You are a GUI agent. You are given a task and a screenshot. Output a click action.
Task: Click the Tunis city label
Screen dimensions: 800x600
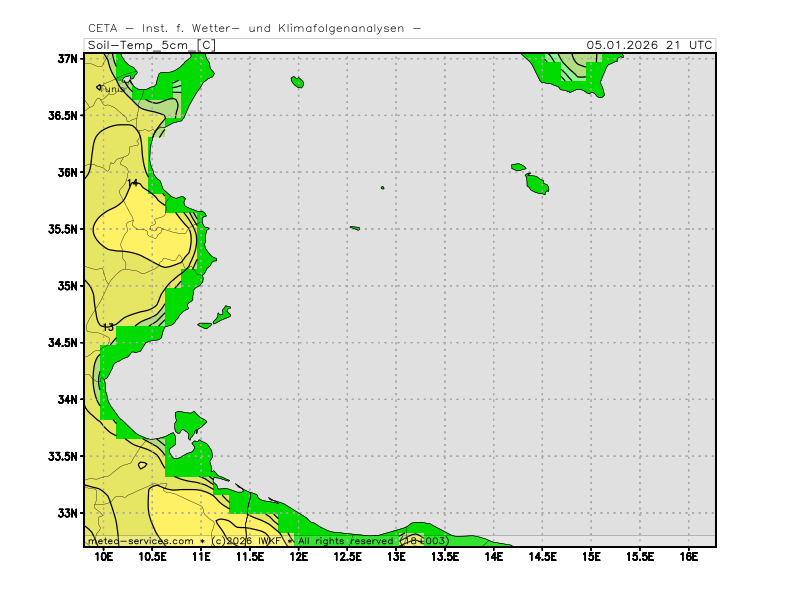(x=113, y=89)
